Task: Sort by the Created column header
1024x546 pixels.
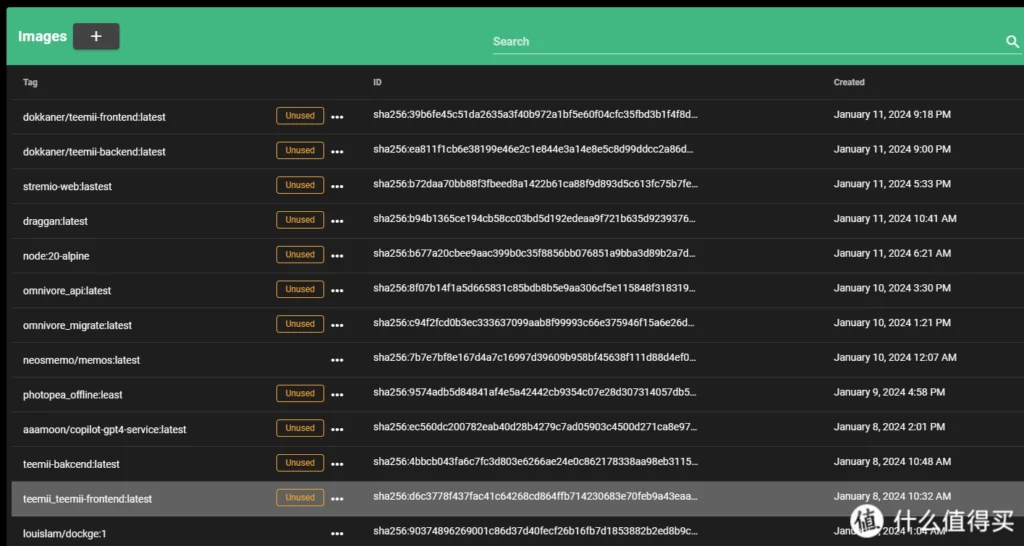Action: click(849, 83)
